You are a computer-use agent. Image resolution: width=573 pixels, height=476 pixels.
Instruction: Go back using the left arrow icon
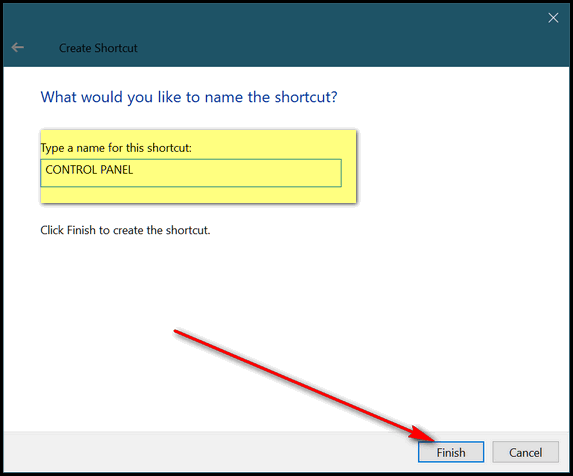[18, 47]
